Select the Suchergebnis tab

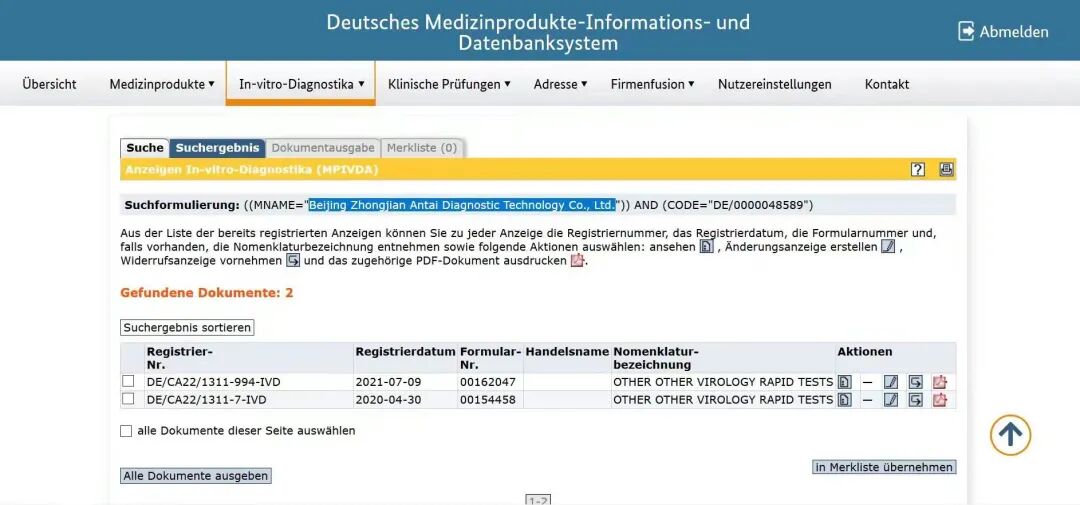click(218, 147)
